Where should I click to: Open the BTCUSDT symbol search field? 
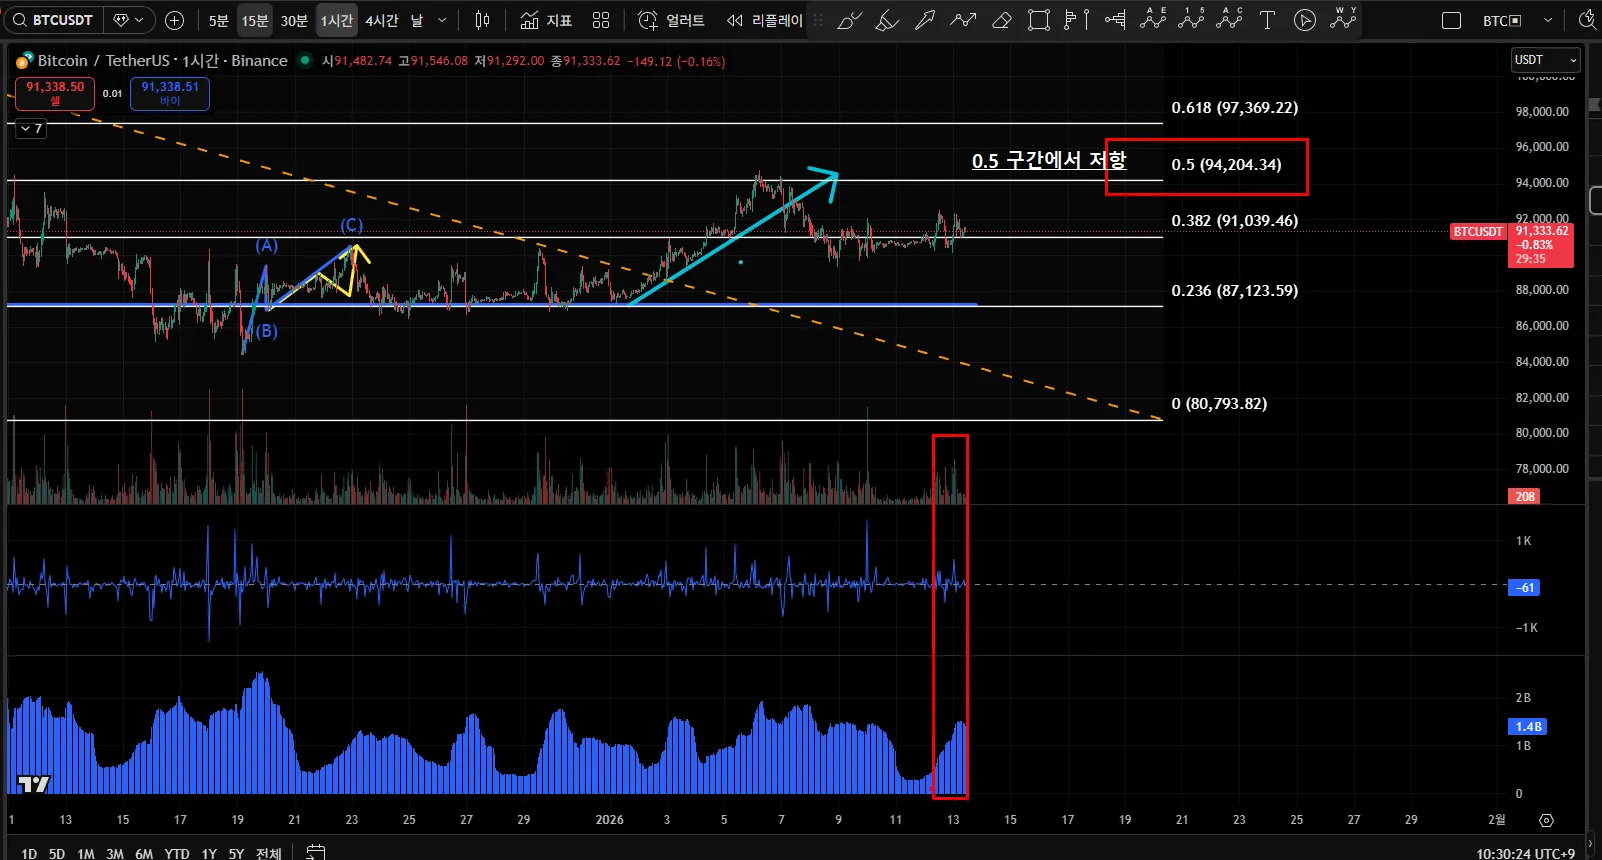pyautogui.click(x=53, y=20)
